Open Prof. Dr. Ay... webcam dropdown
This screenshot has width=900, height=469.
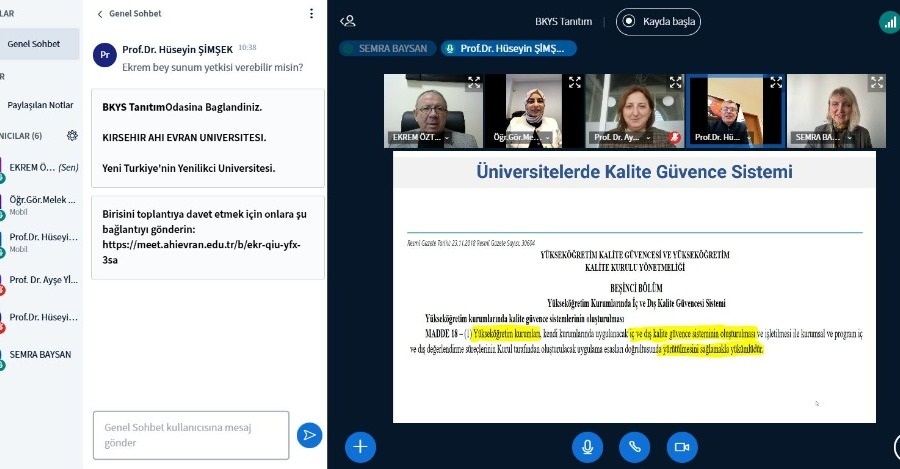click(649, 138)
